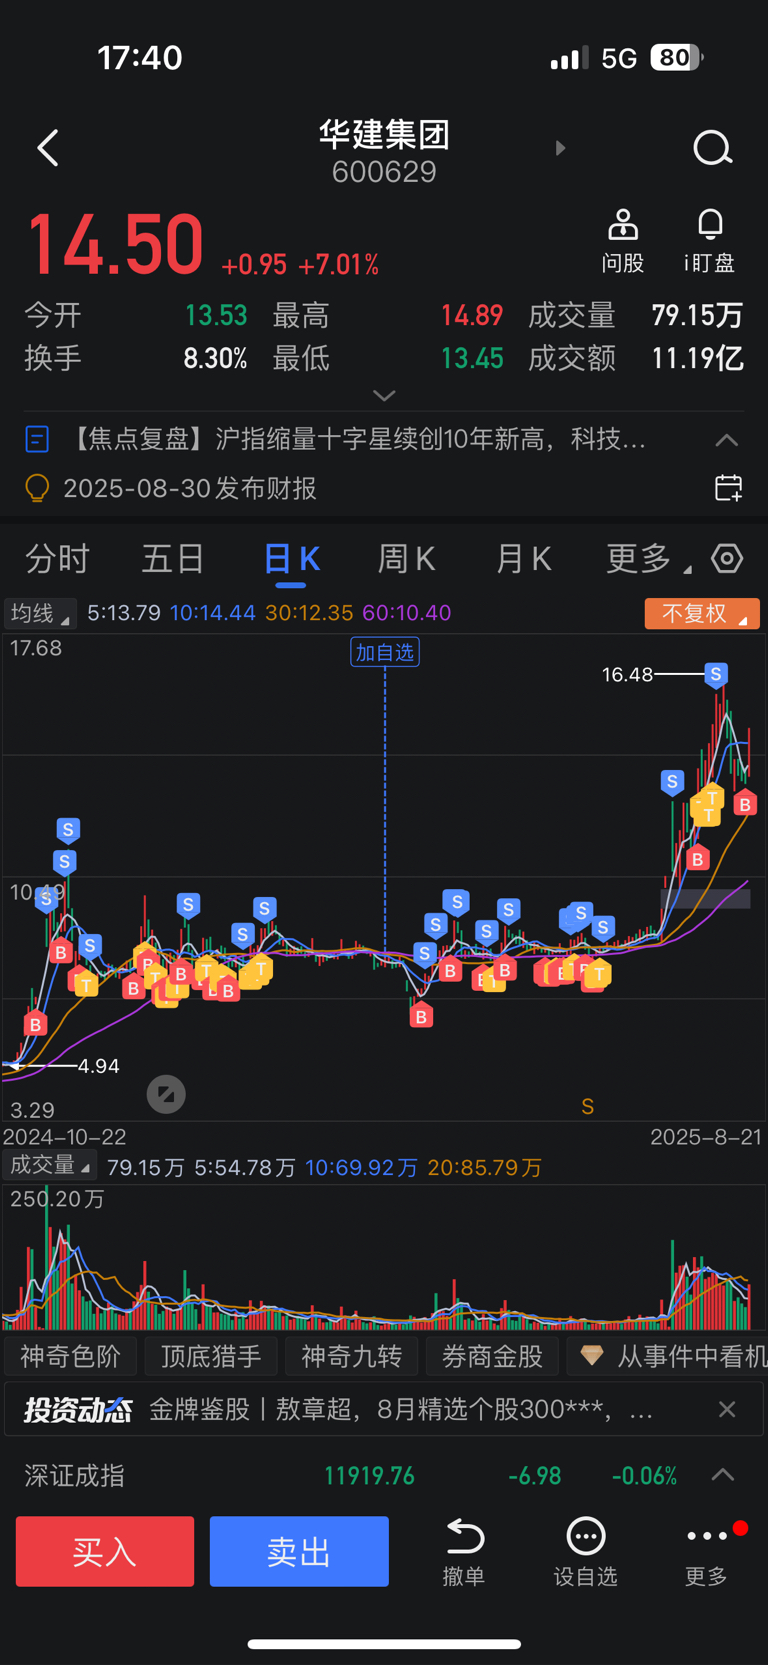Select the 日K chart tab
The width and height of the screenshot is (769, 1665).
pyautogui.click(x=291, y=559)
